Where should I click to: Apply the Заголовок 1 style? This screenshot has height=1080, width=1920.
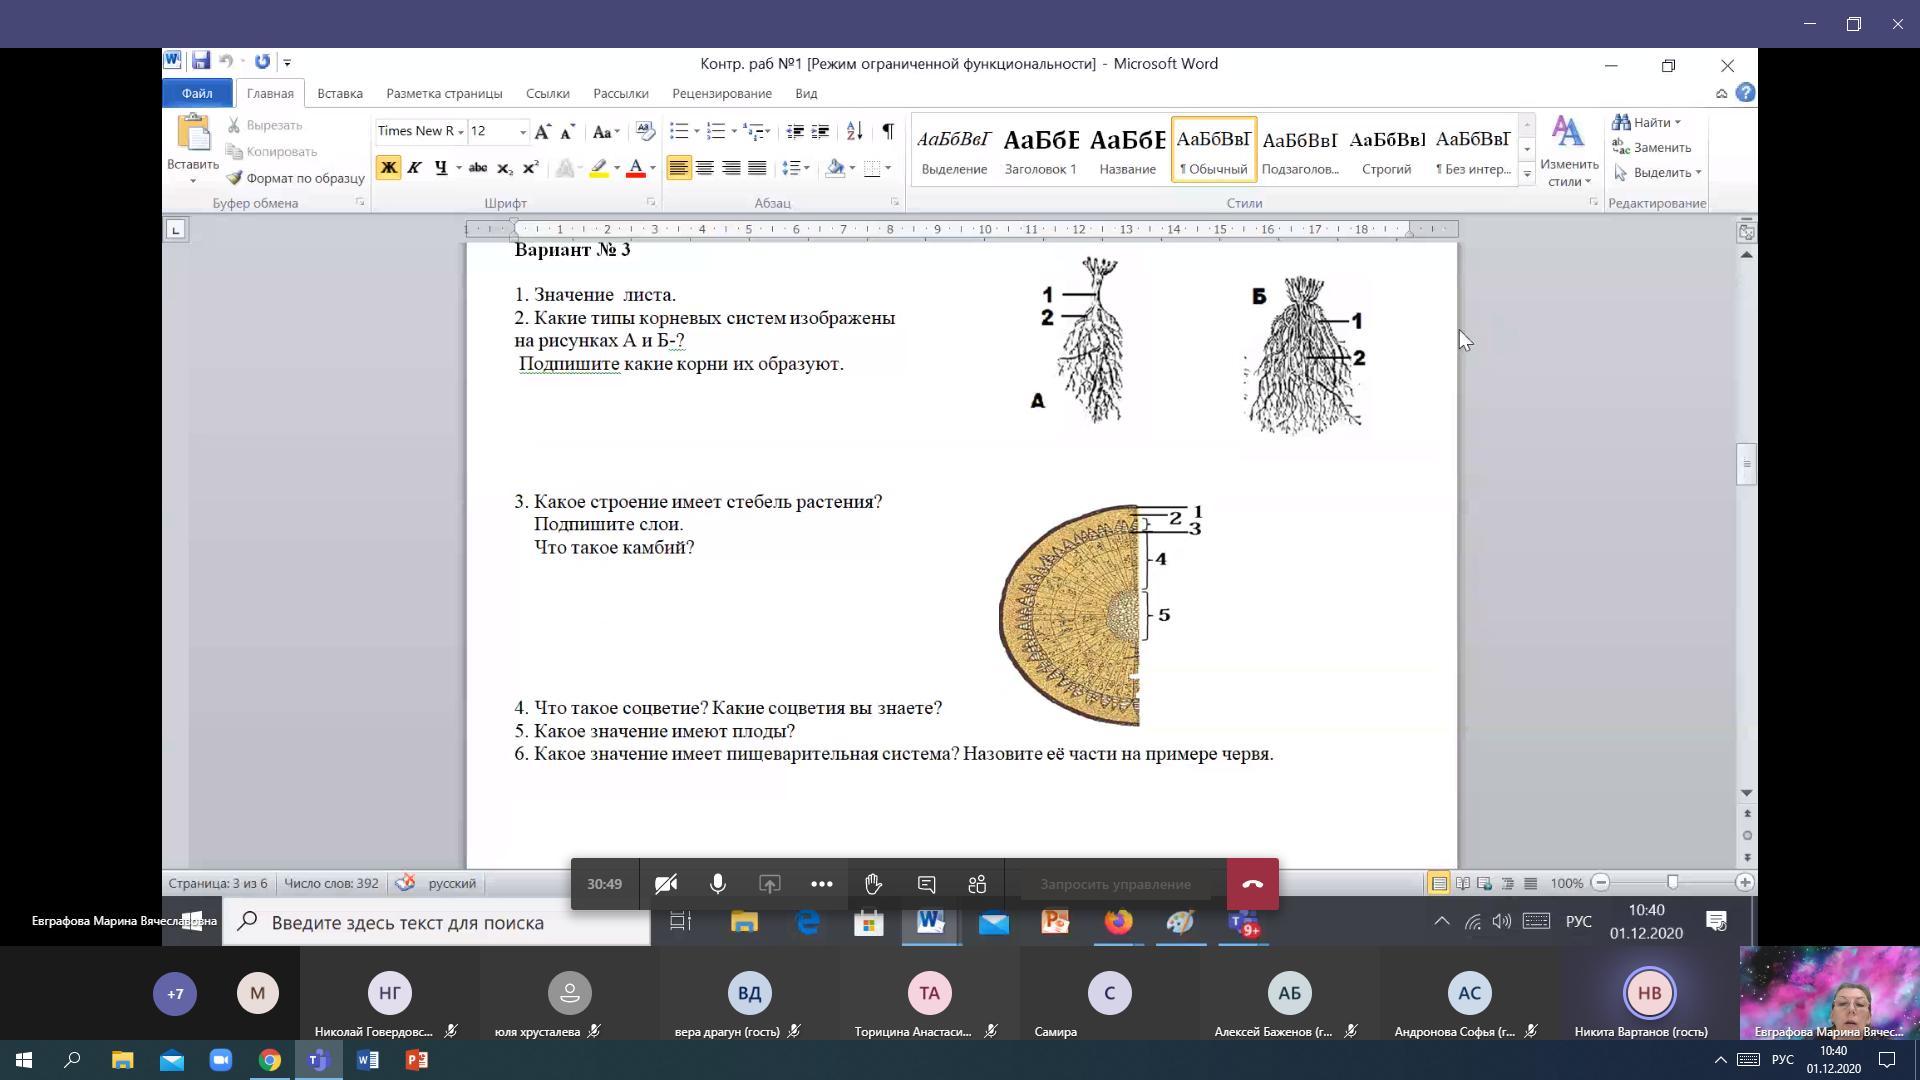1040,150
